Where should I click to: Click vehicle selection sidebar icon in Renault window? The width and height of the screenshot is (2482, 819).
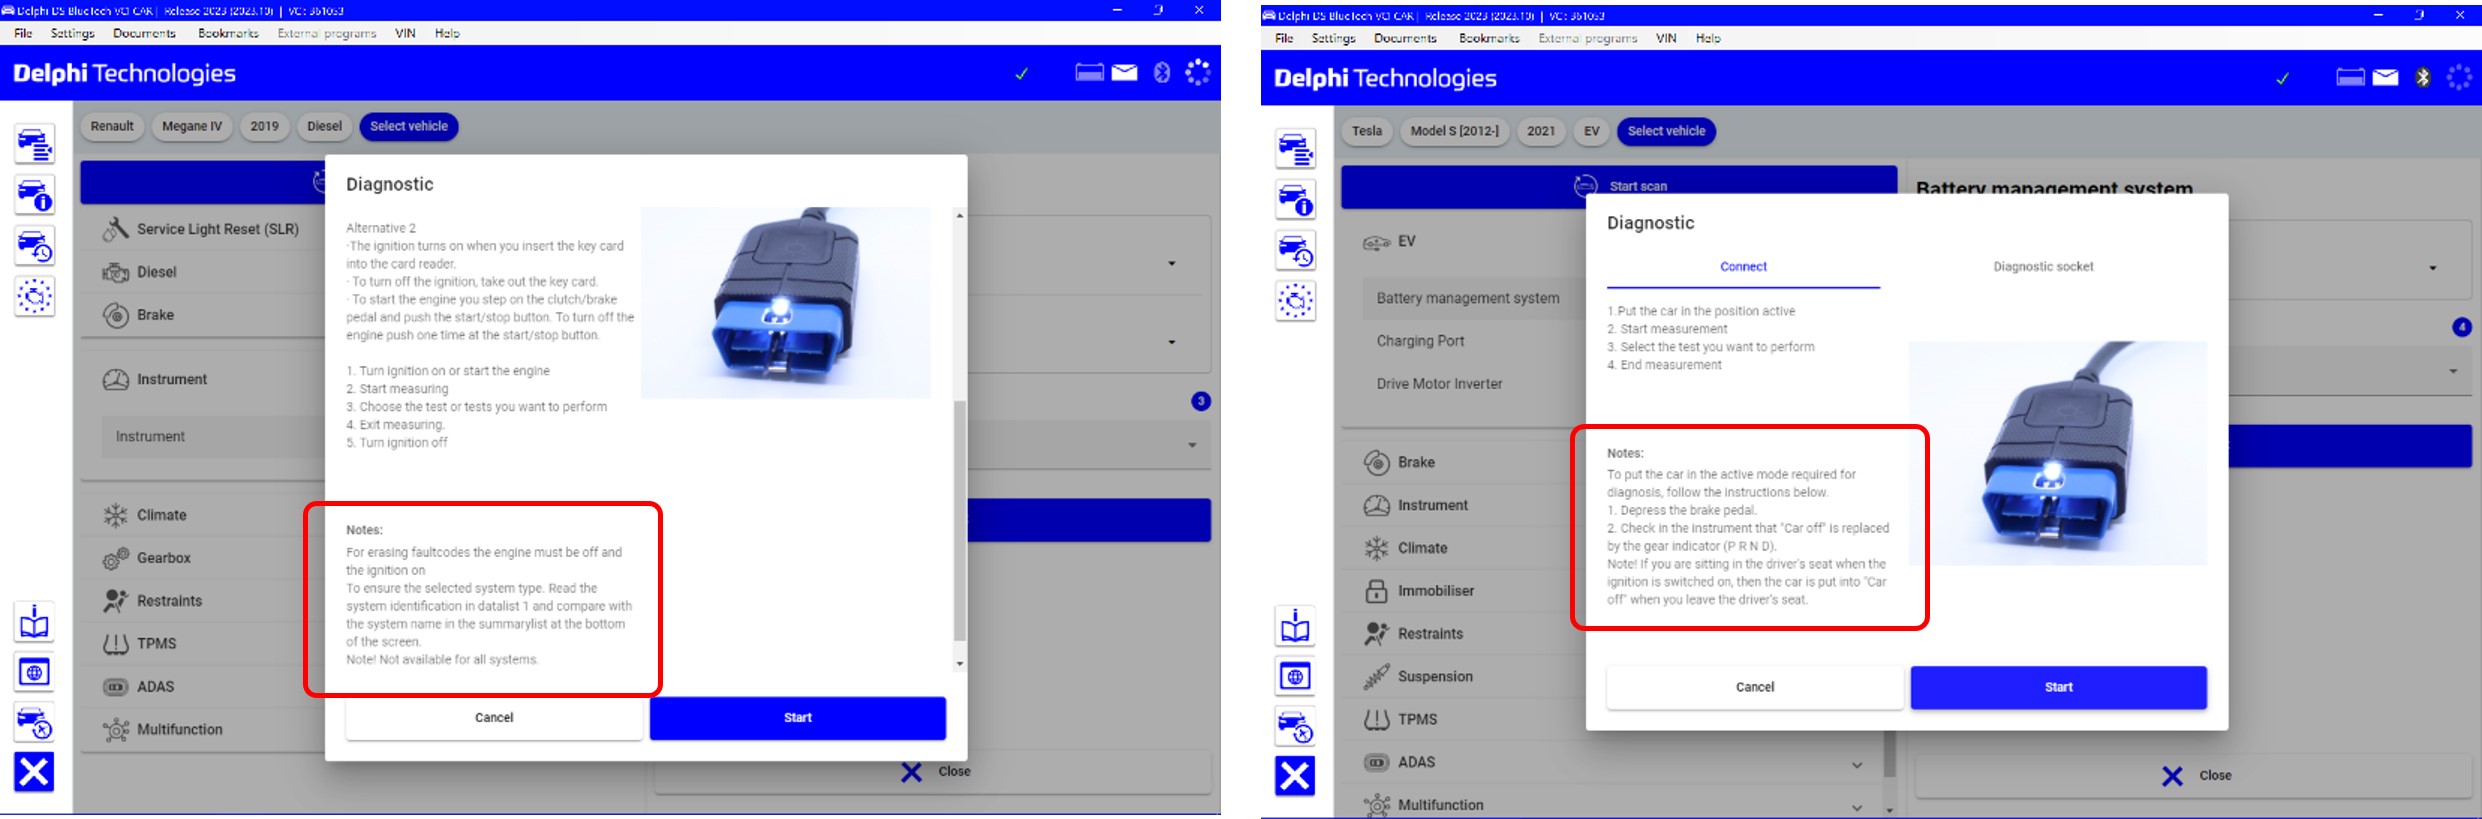pos(34,145)
